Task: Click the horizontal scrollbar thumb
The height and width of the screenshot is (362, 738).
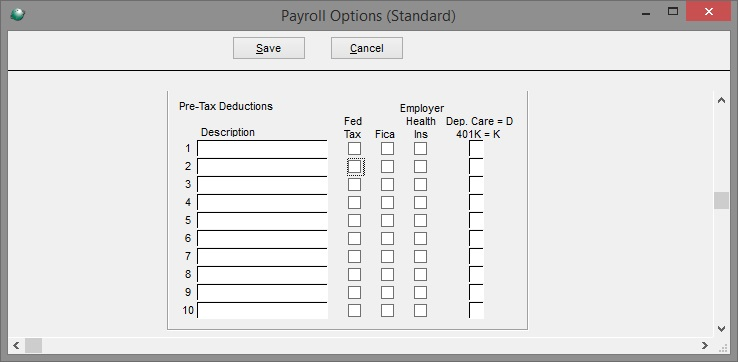Action: pyautogui.click(x=33, y=346)
